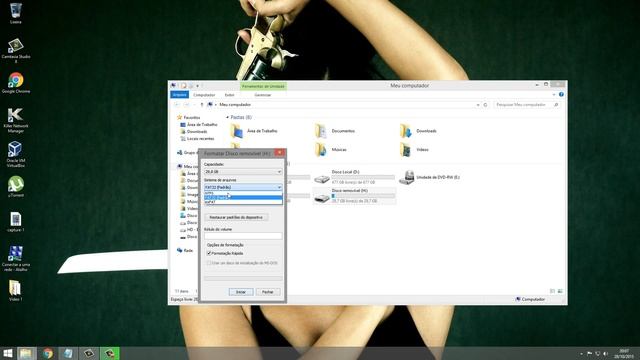
Task: Switch to the Exibir ribbon tab
Action: [229, 95]
